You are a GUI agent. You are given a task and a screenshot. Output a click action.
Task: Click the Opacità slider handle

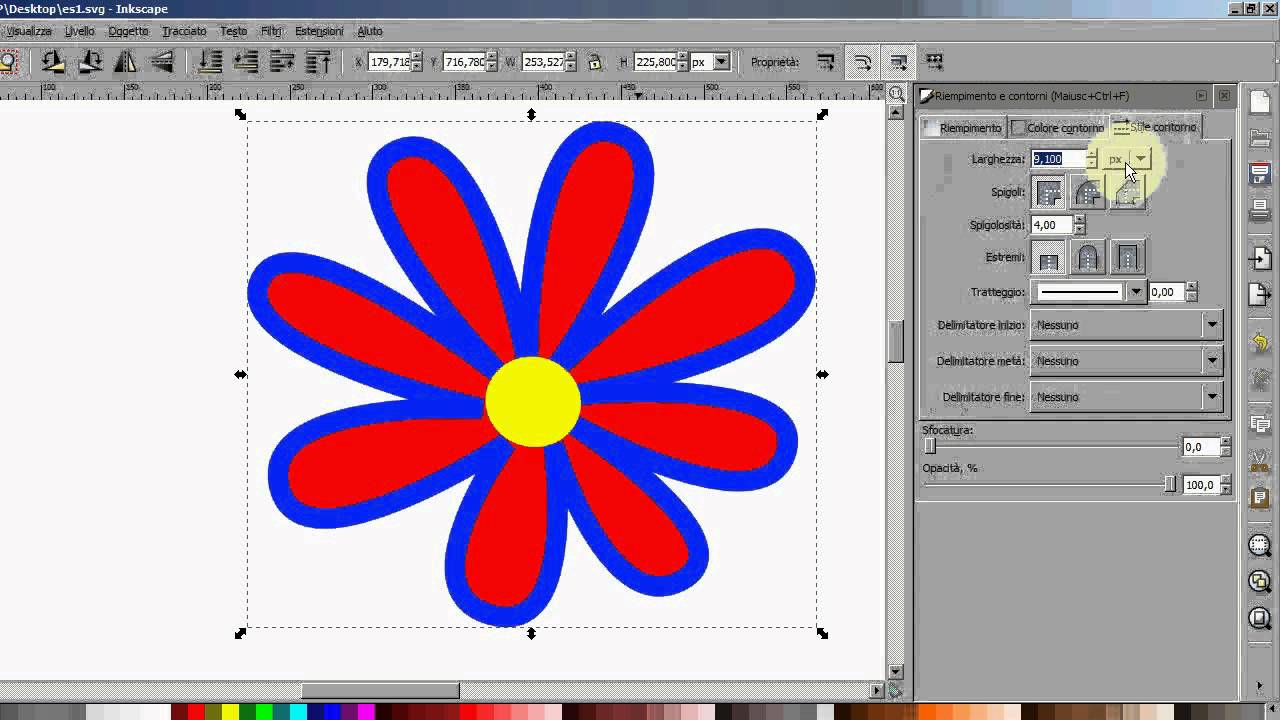(1170, 485)
